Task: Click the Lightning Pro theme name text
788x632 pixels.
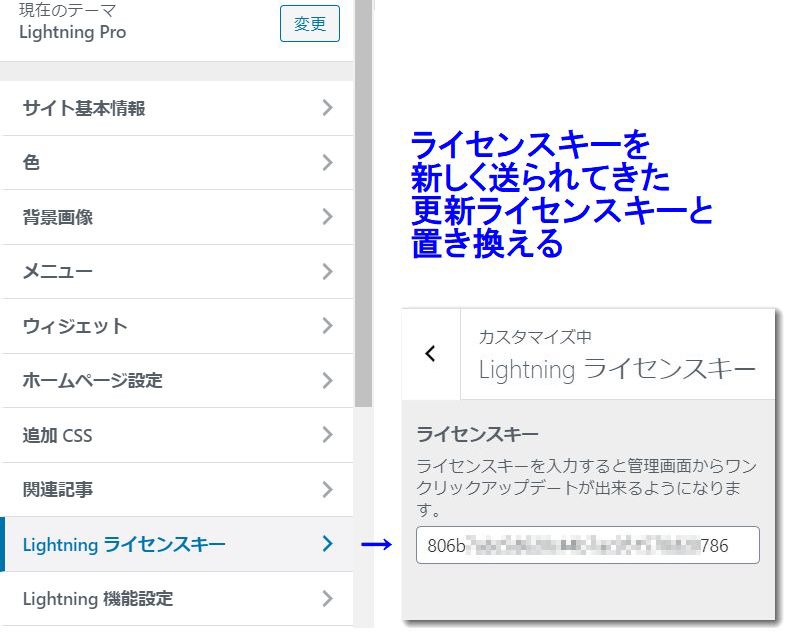Action: [72, 32]
